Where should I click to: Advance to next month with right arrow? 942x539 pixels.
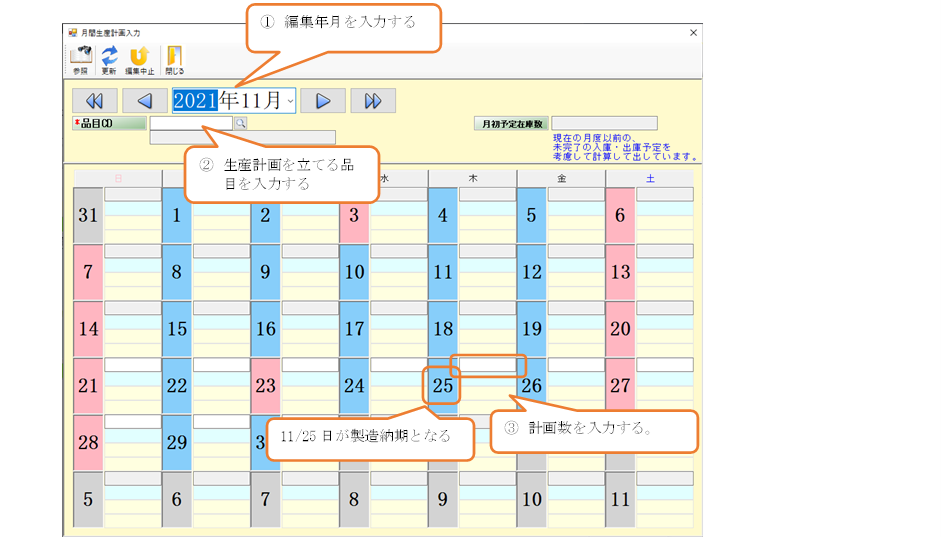click(x=323, y=101)
